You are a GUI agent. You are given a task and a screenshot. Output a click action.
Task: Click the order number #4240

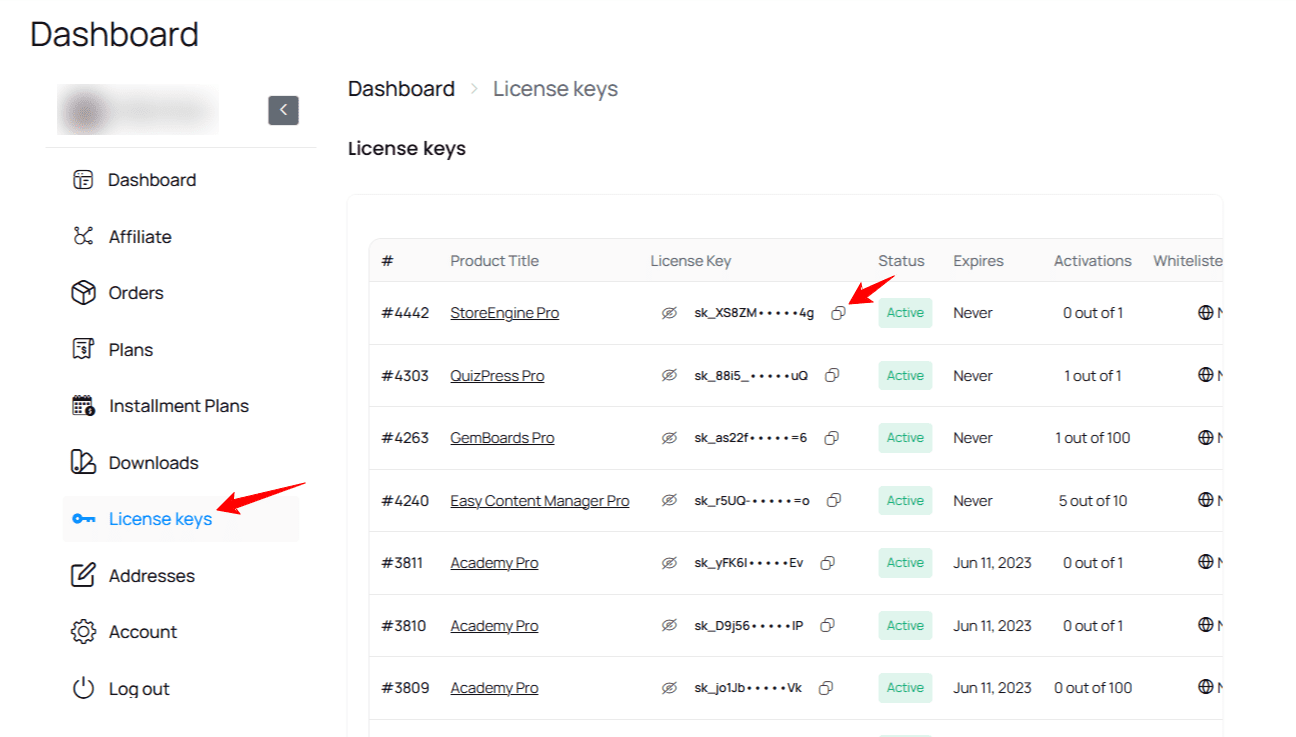405,501
